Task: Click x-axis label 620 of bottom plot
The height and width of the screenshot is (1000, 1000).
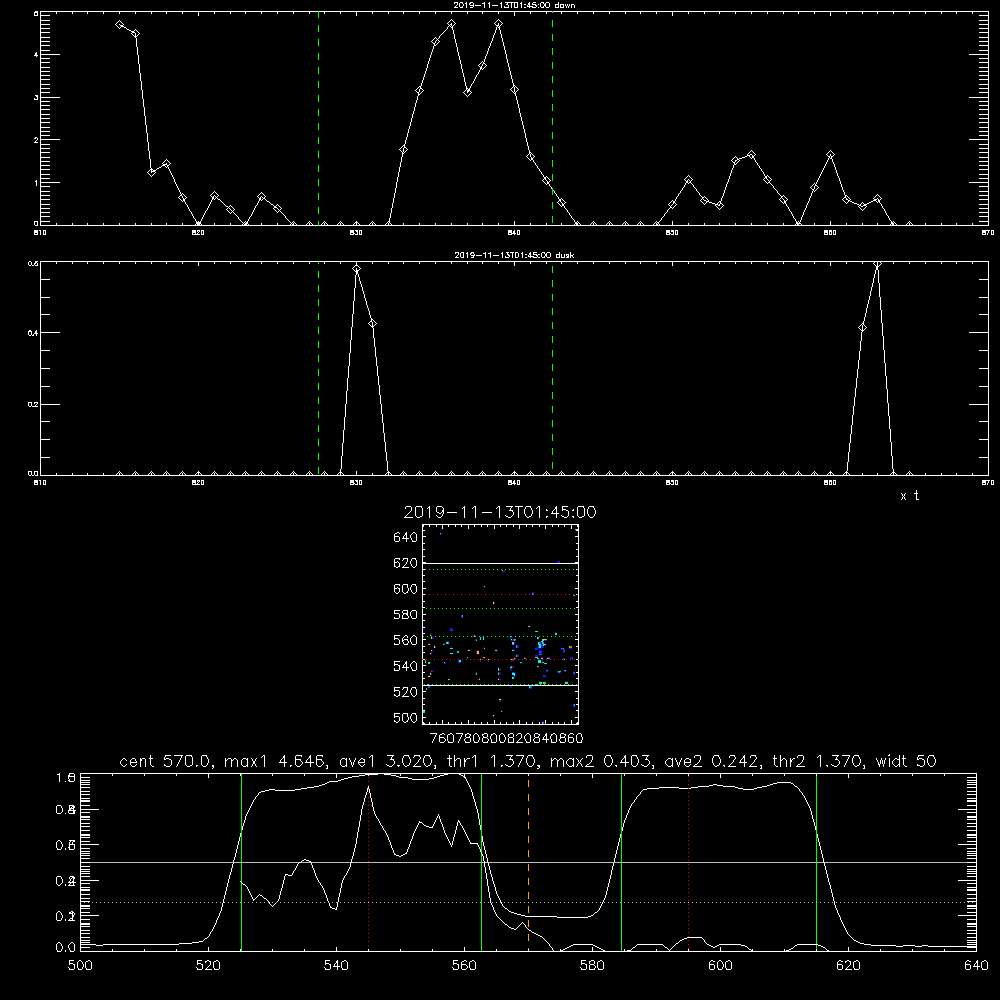Action: [848, 966]
